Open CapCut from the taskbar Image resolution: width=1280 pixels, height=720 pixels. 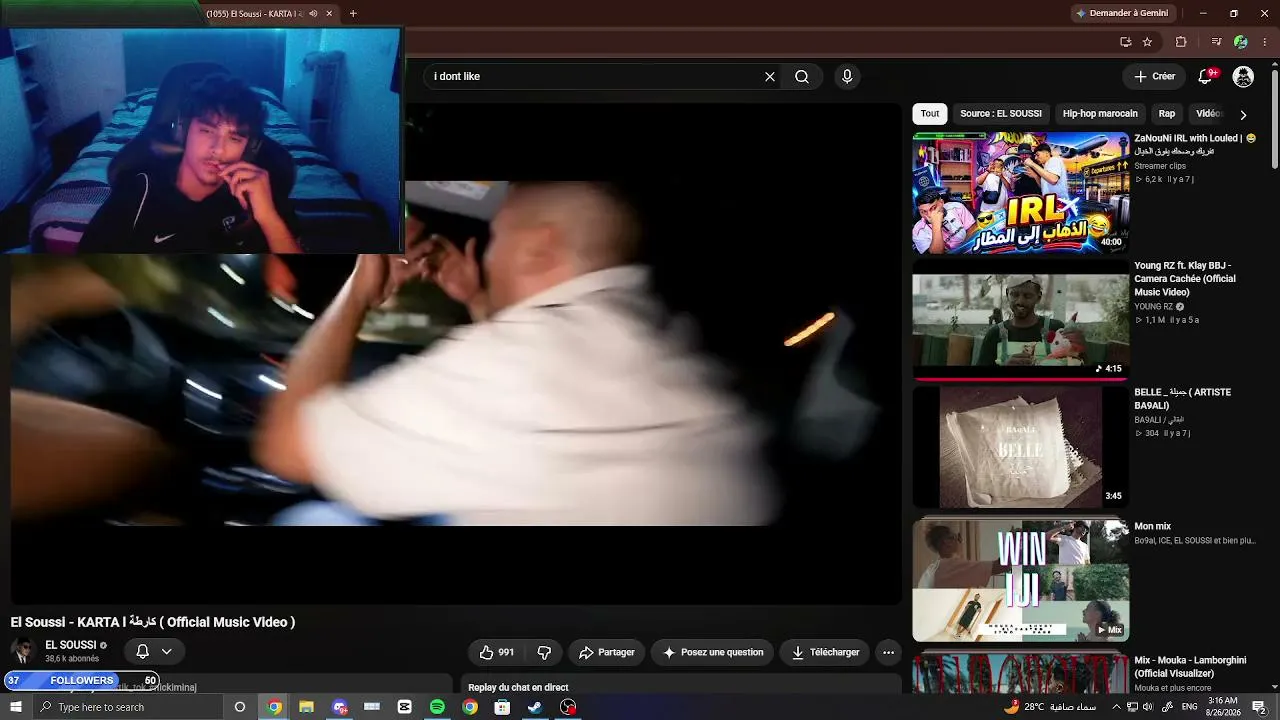pyautogui.click(x=405, y=707)
